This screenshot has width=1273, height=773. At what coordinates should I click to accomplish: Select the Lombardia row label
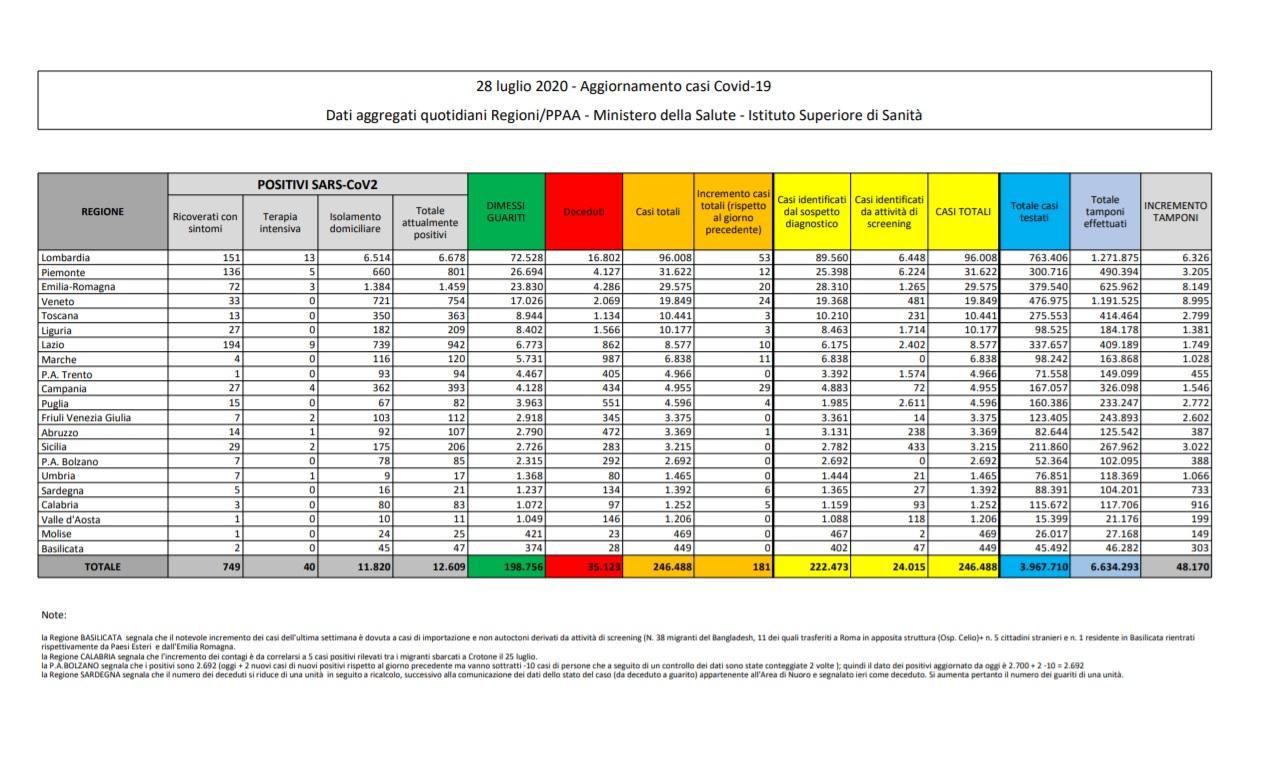(65, 257)
